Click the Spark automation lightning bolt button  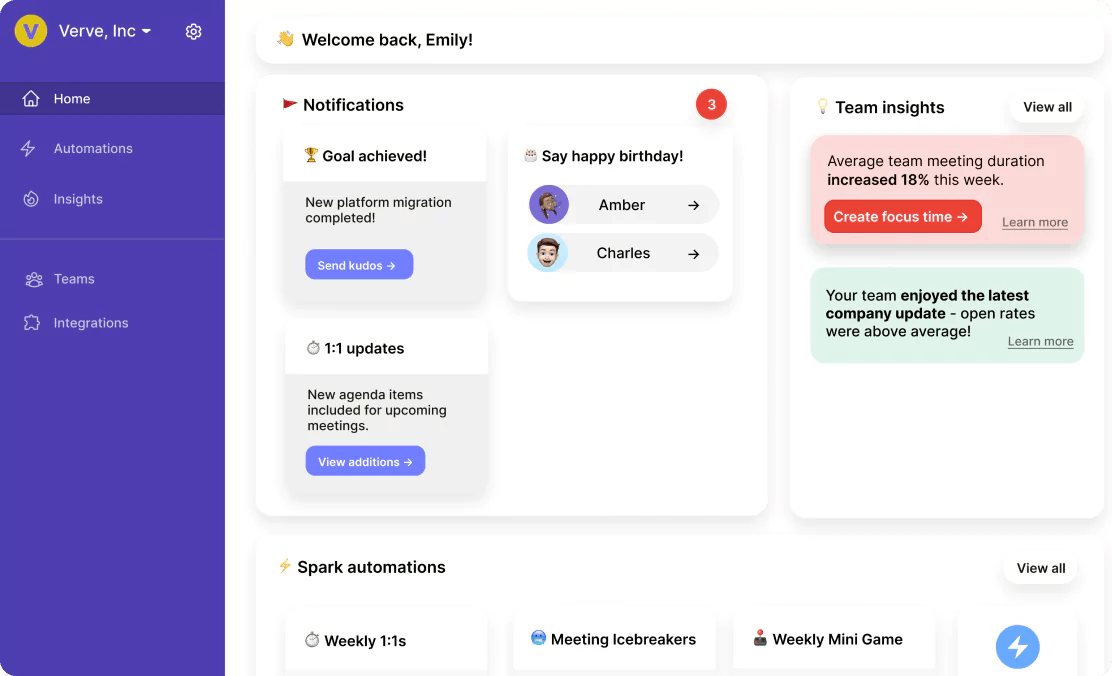(1017, 647)
